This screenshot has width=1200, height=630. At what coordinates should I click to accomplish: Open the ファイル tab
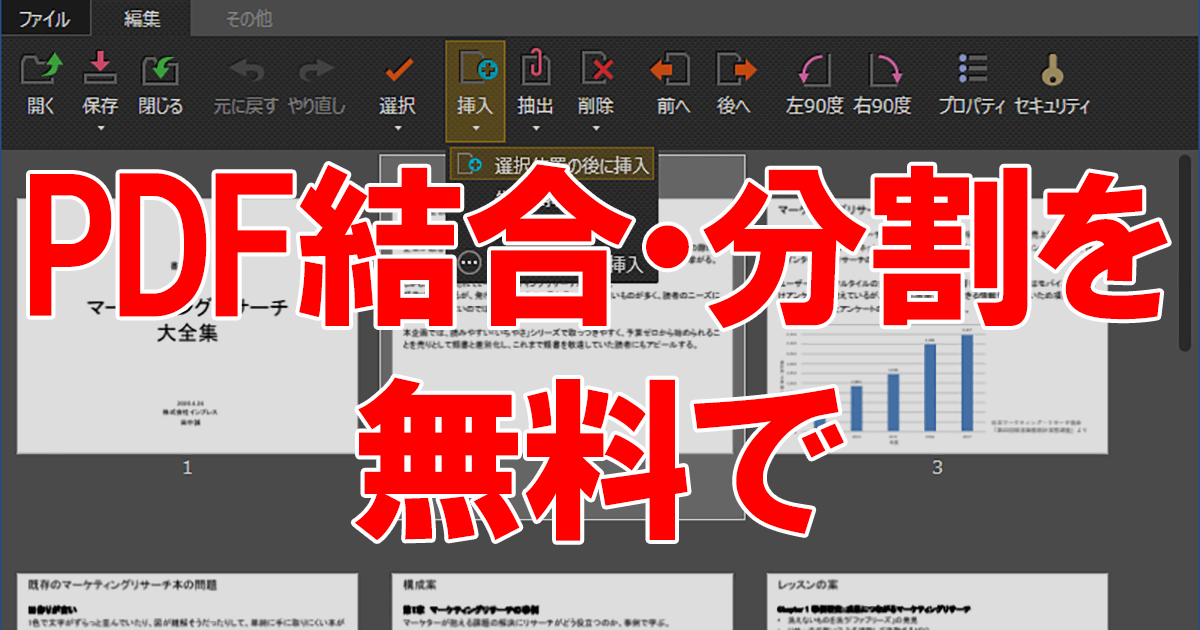pyautogui.click(x=44, y=17)
